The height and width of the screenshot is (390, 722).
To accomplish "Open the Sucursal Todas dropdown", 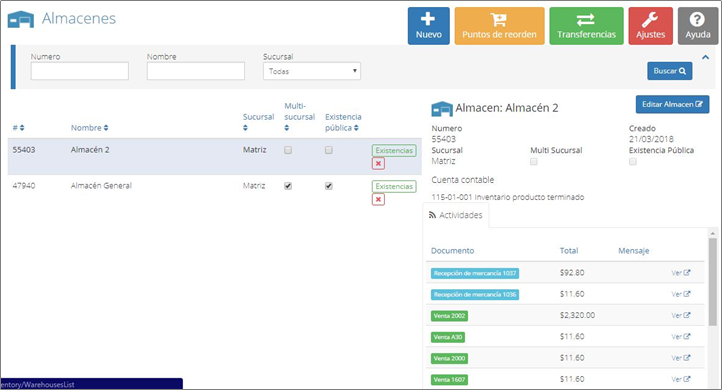I will (312, 71).
